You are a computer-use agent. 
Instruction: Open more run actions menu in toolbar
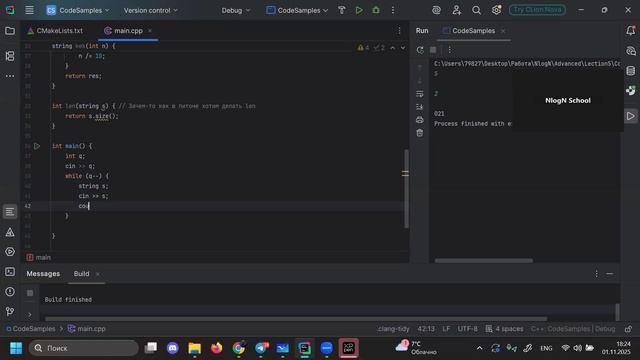[x=393, y=10]
